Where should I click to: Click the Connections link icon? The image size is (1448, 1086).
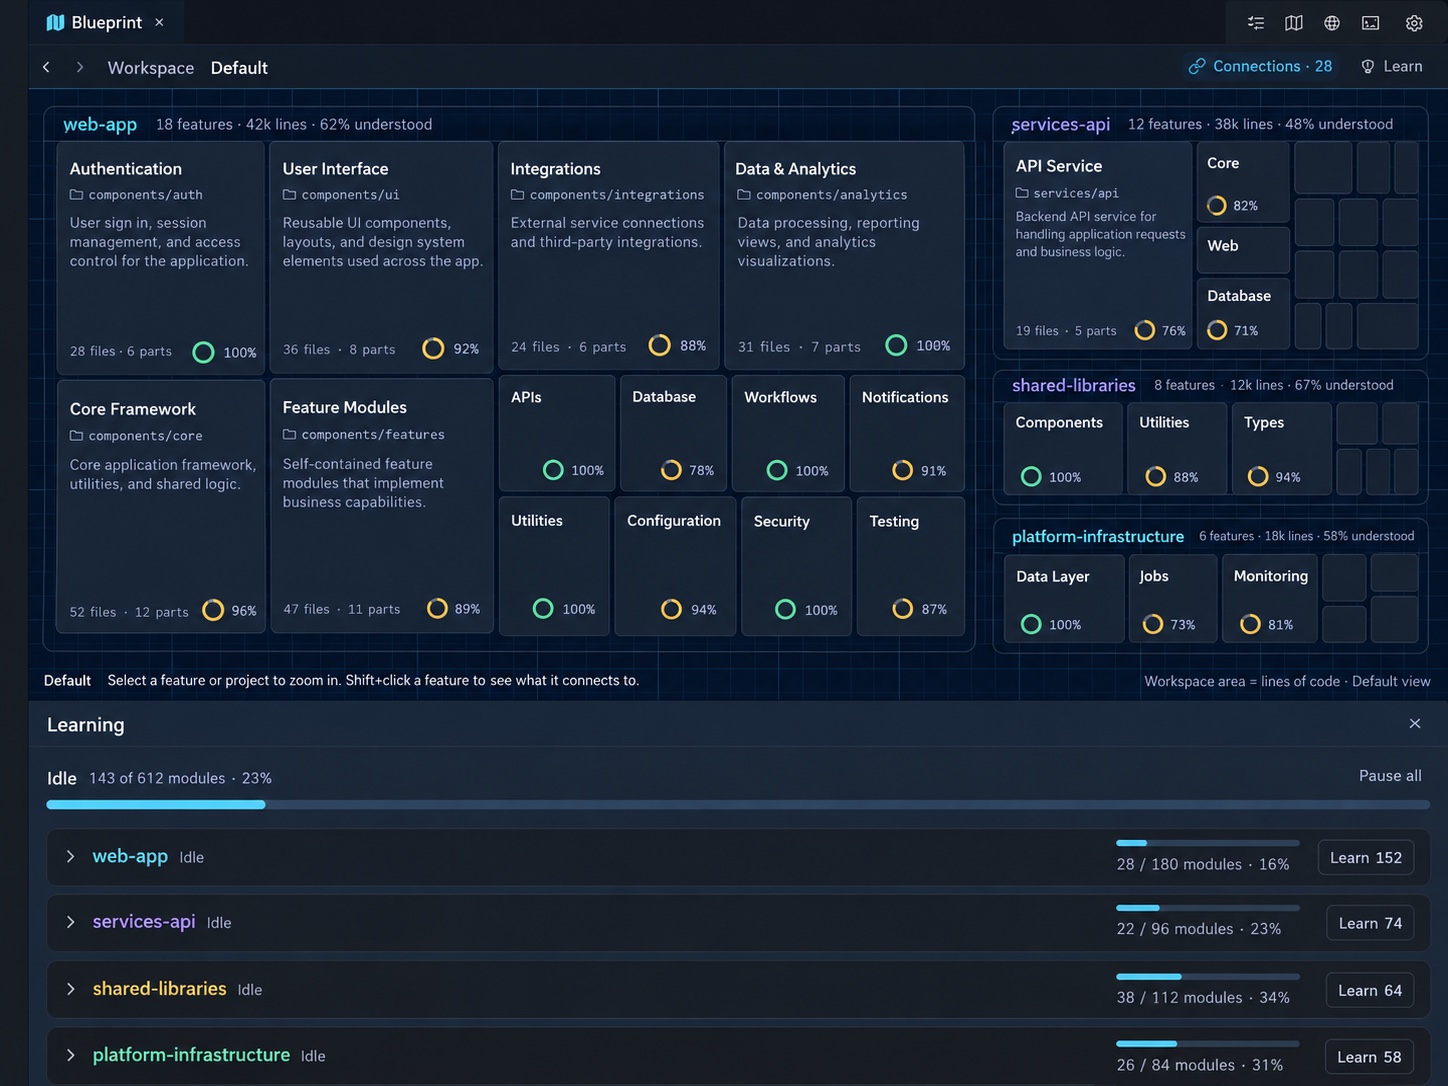[1197, 66]
